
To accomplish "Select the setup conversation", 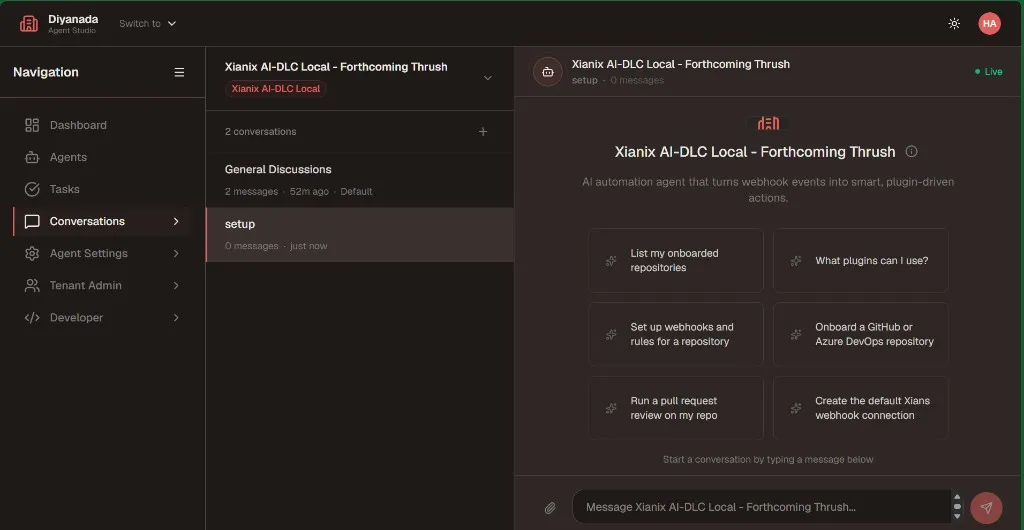I will tap(359, 235).
